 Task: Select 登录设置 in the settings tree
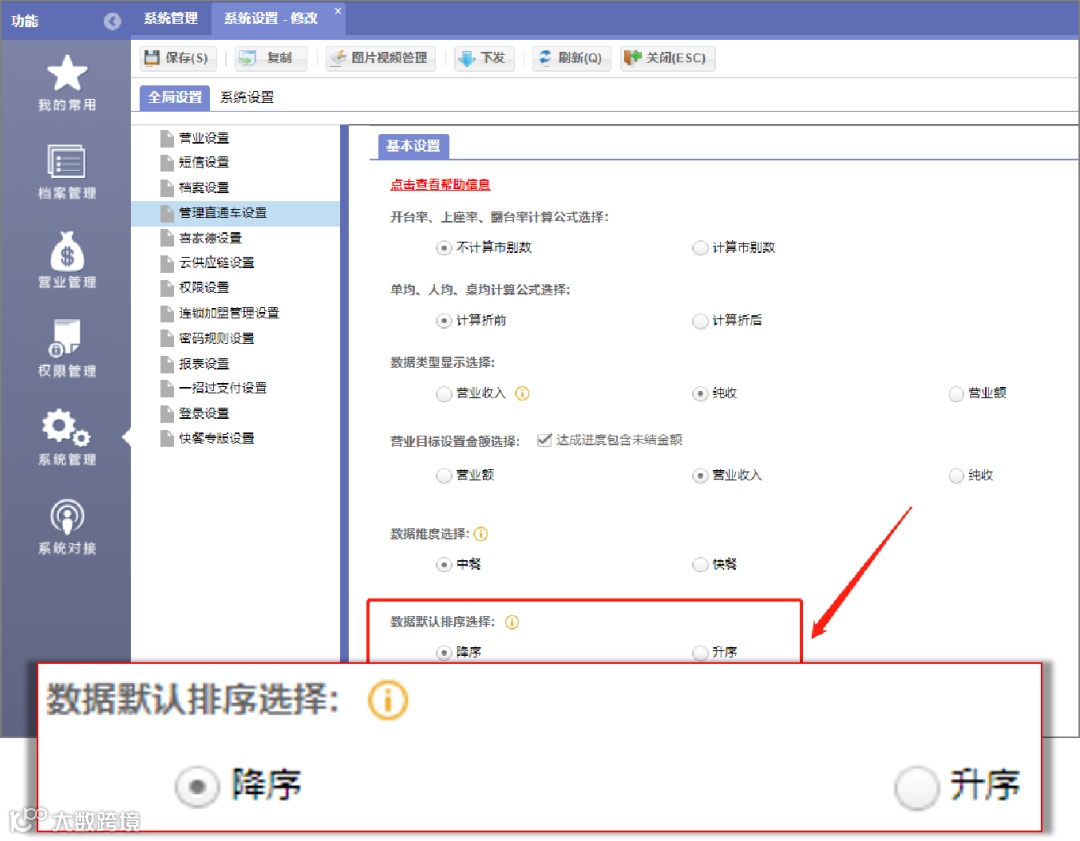click(204, 413)
